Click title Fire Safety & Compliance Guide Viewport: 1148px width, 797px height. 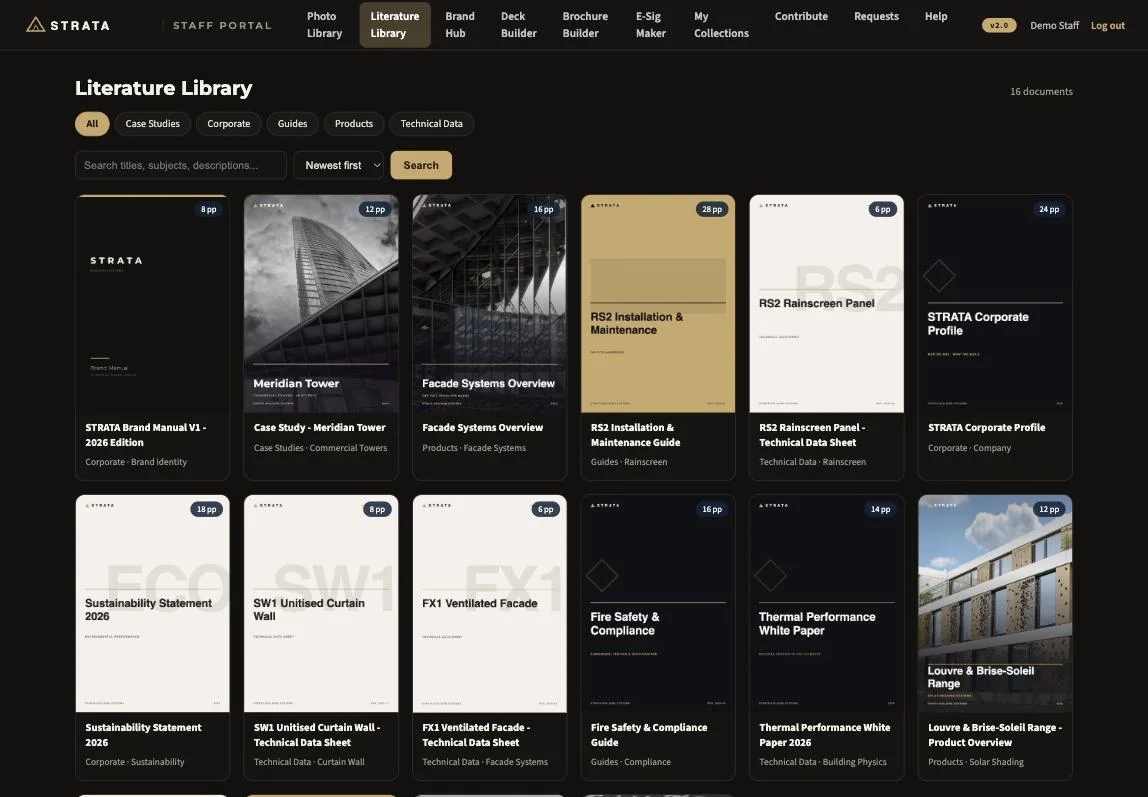(649, 735)
